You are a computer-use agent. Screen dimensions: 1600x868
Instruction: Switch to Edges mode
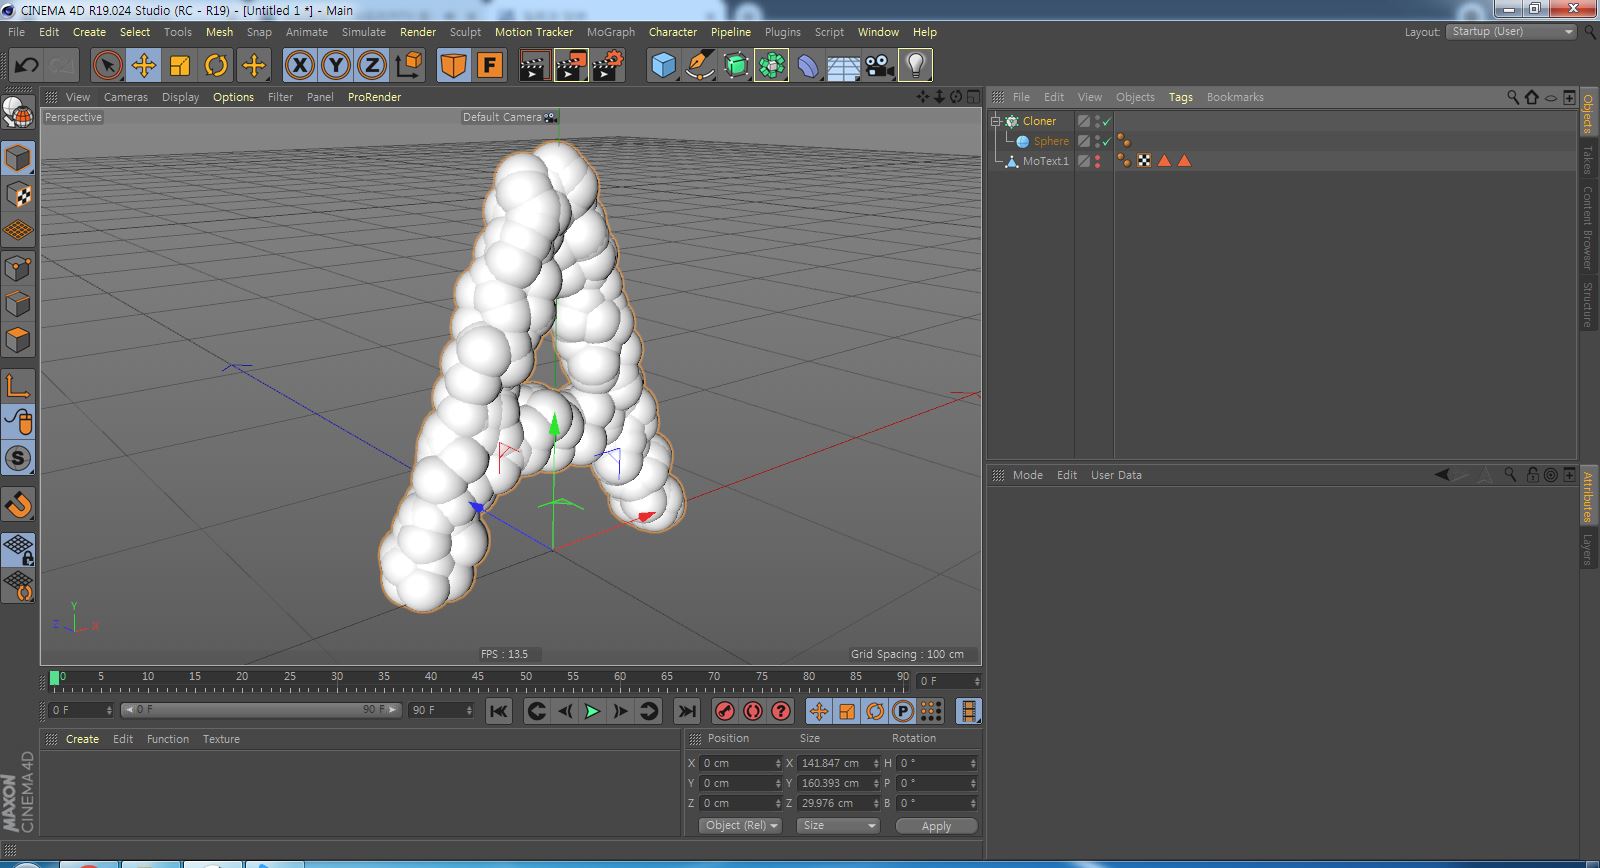(18, 303)
